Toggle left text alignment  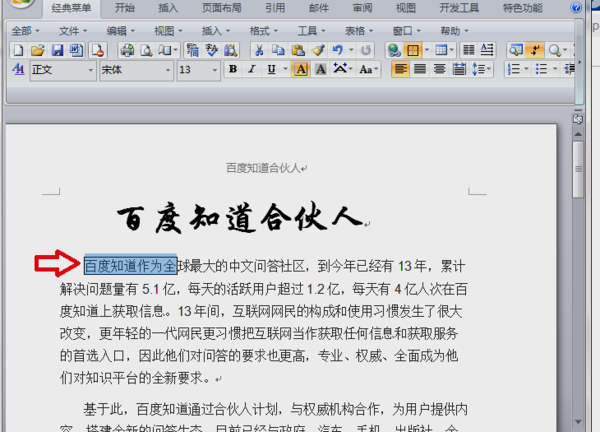coord(400,69)
